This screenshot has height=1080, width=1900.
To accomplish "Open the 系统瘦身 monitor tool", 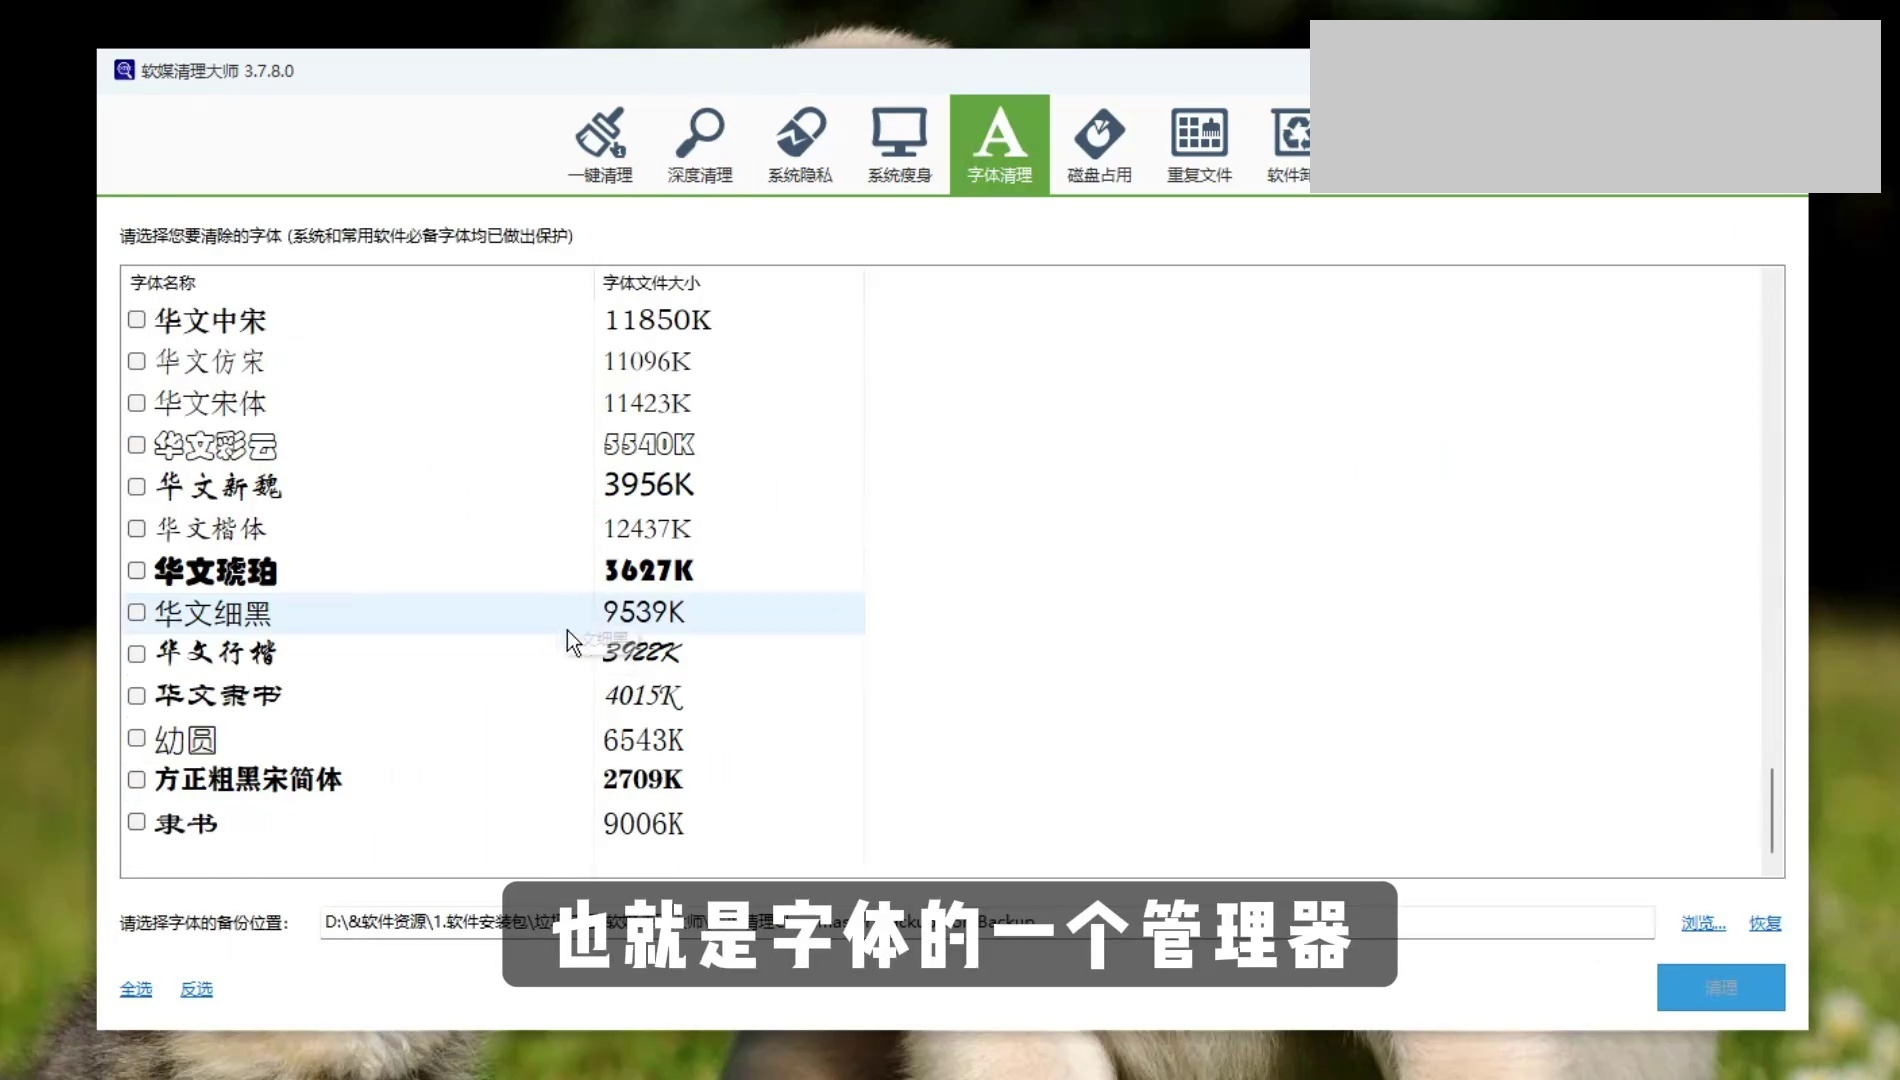I will tap(900, 145).
